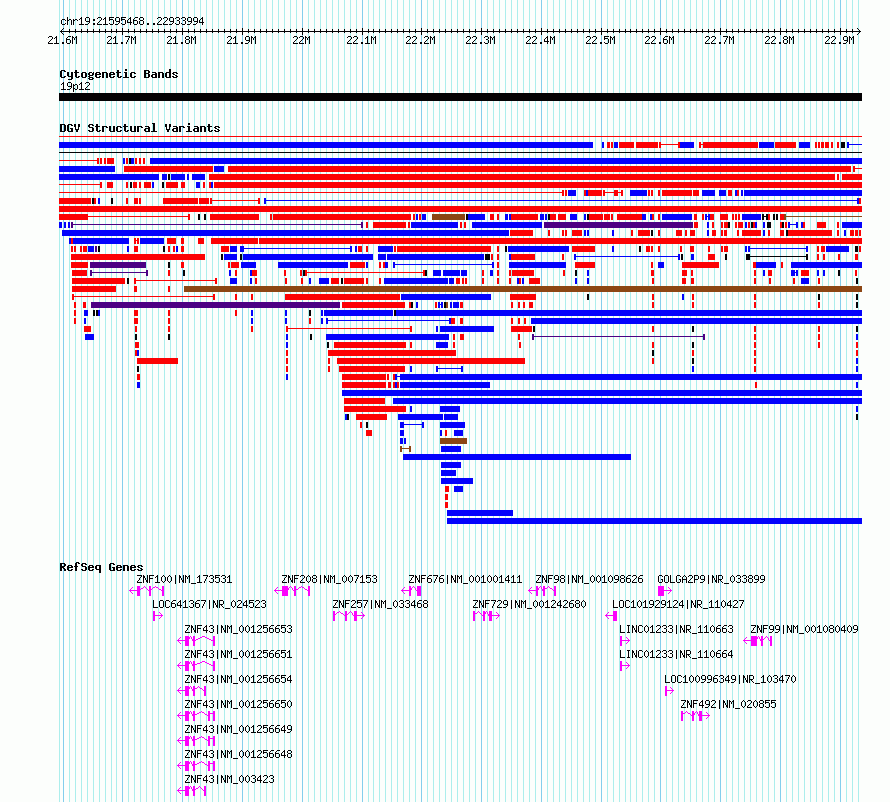Select the ZNF43 NM_001256650 glyph
This screenshot has height=802, width=890.
pyautogui.click(x=196, y=716)
